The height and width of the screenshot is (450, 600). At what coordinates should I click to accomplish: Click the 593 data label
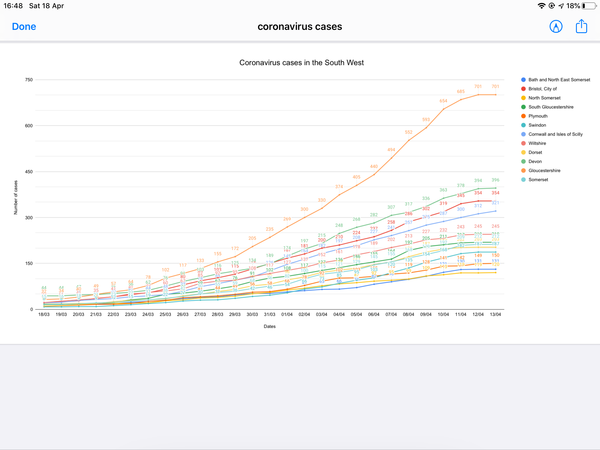pos(426,120)
